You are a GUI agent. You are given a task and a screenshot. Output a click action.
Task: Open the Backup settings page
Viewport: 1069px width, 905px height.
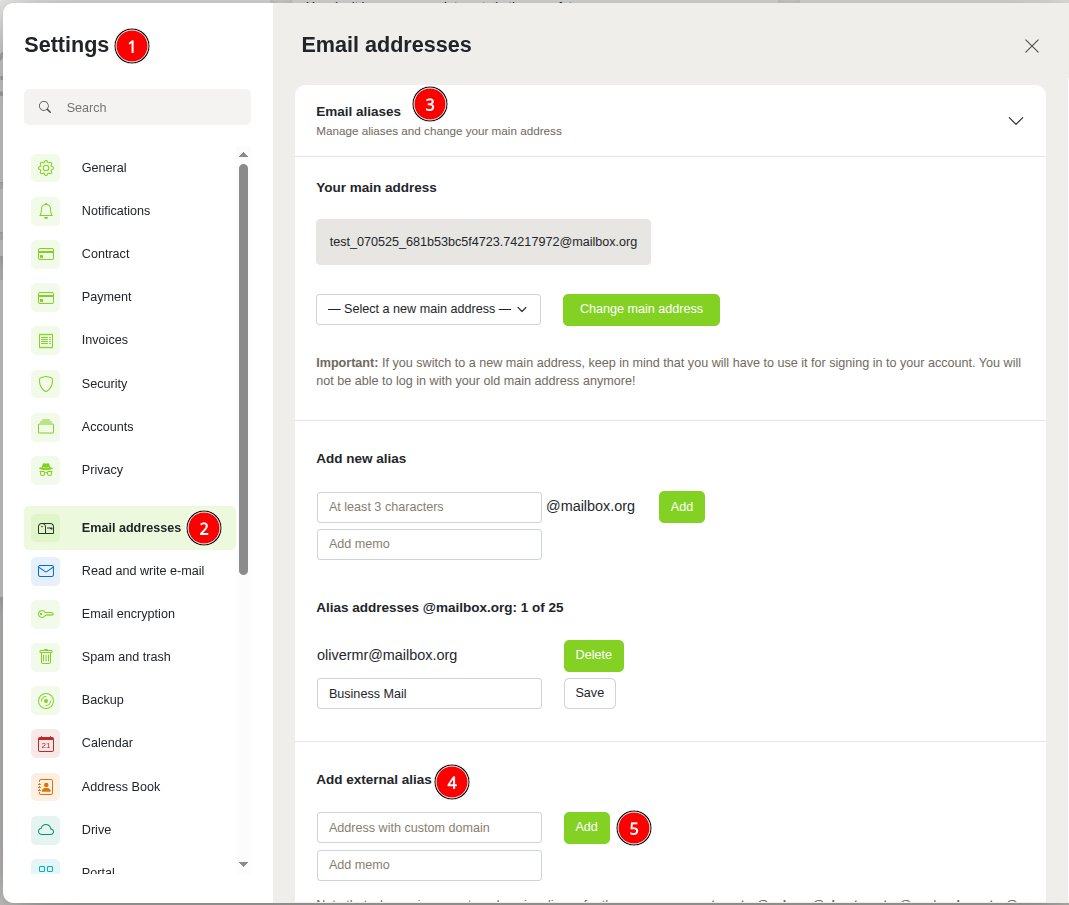pos(102,700)
